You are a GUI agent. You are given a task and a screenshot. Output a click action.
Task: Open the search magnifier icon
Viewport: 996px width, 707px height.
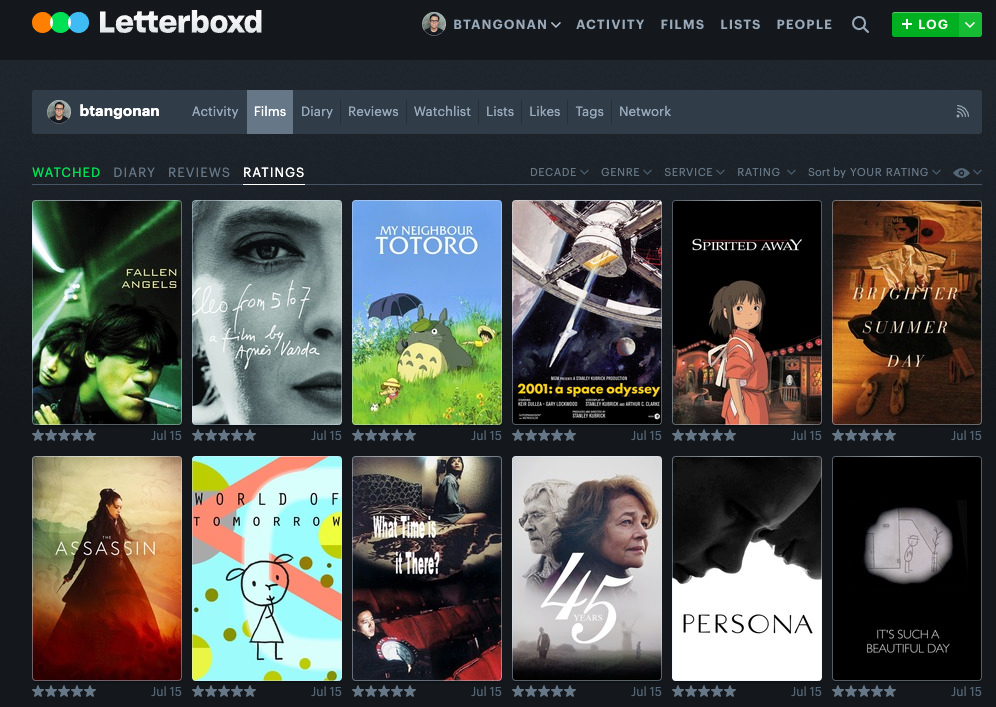pyautogui.click(x=860, y=25)
